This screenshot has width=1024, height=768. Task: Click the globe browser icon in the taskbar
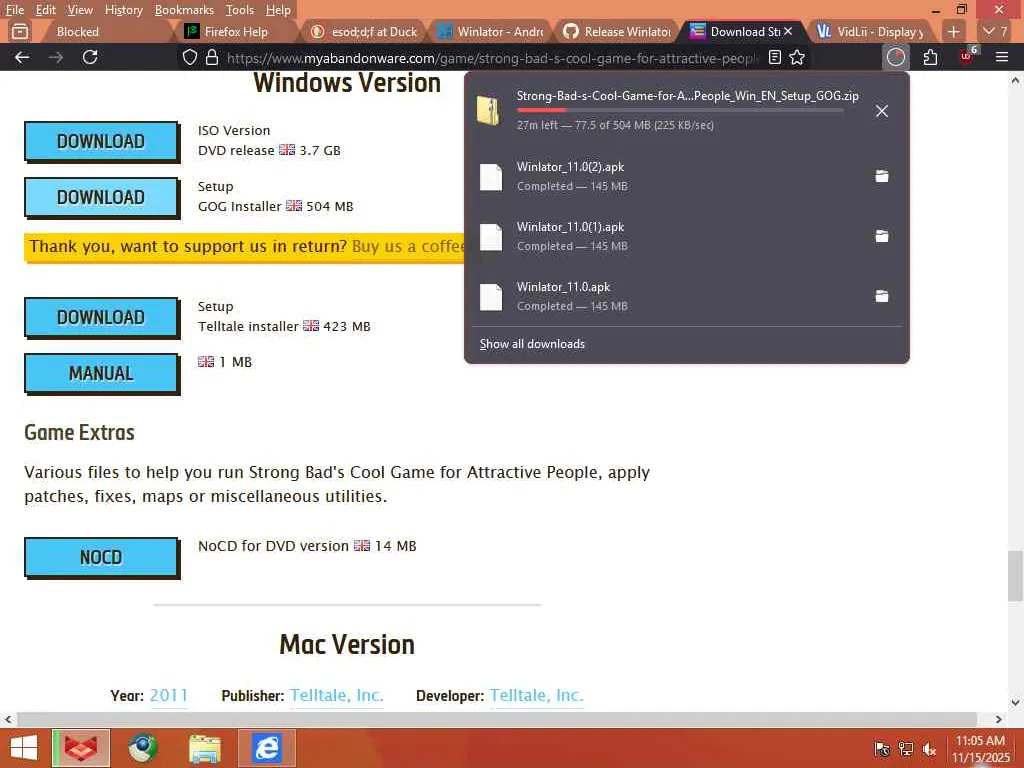click(142, 748)
